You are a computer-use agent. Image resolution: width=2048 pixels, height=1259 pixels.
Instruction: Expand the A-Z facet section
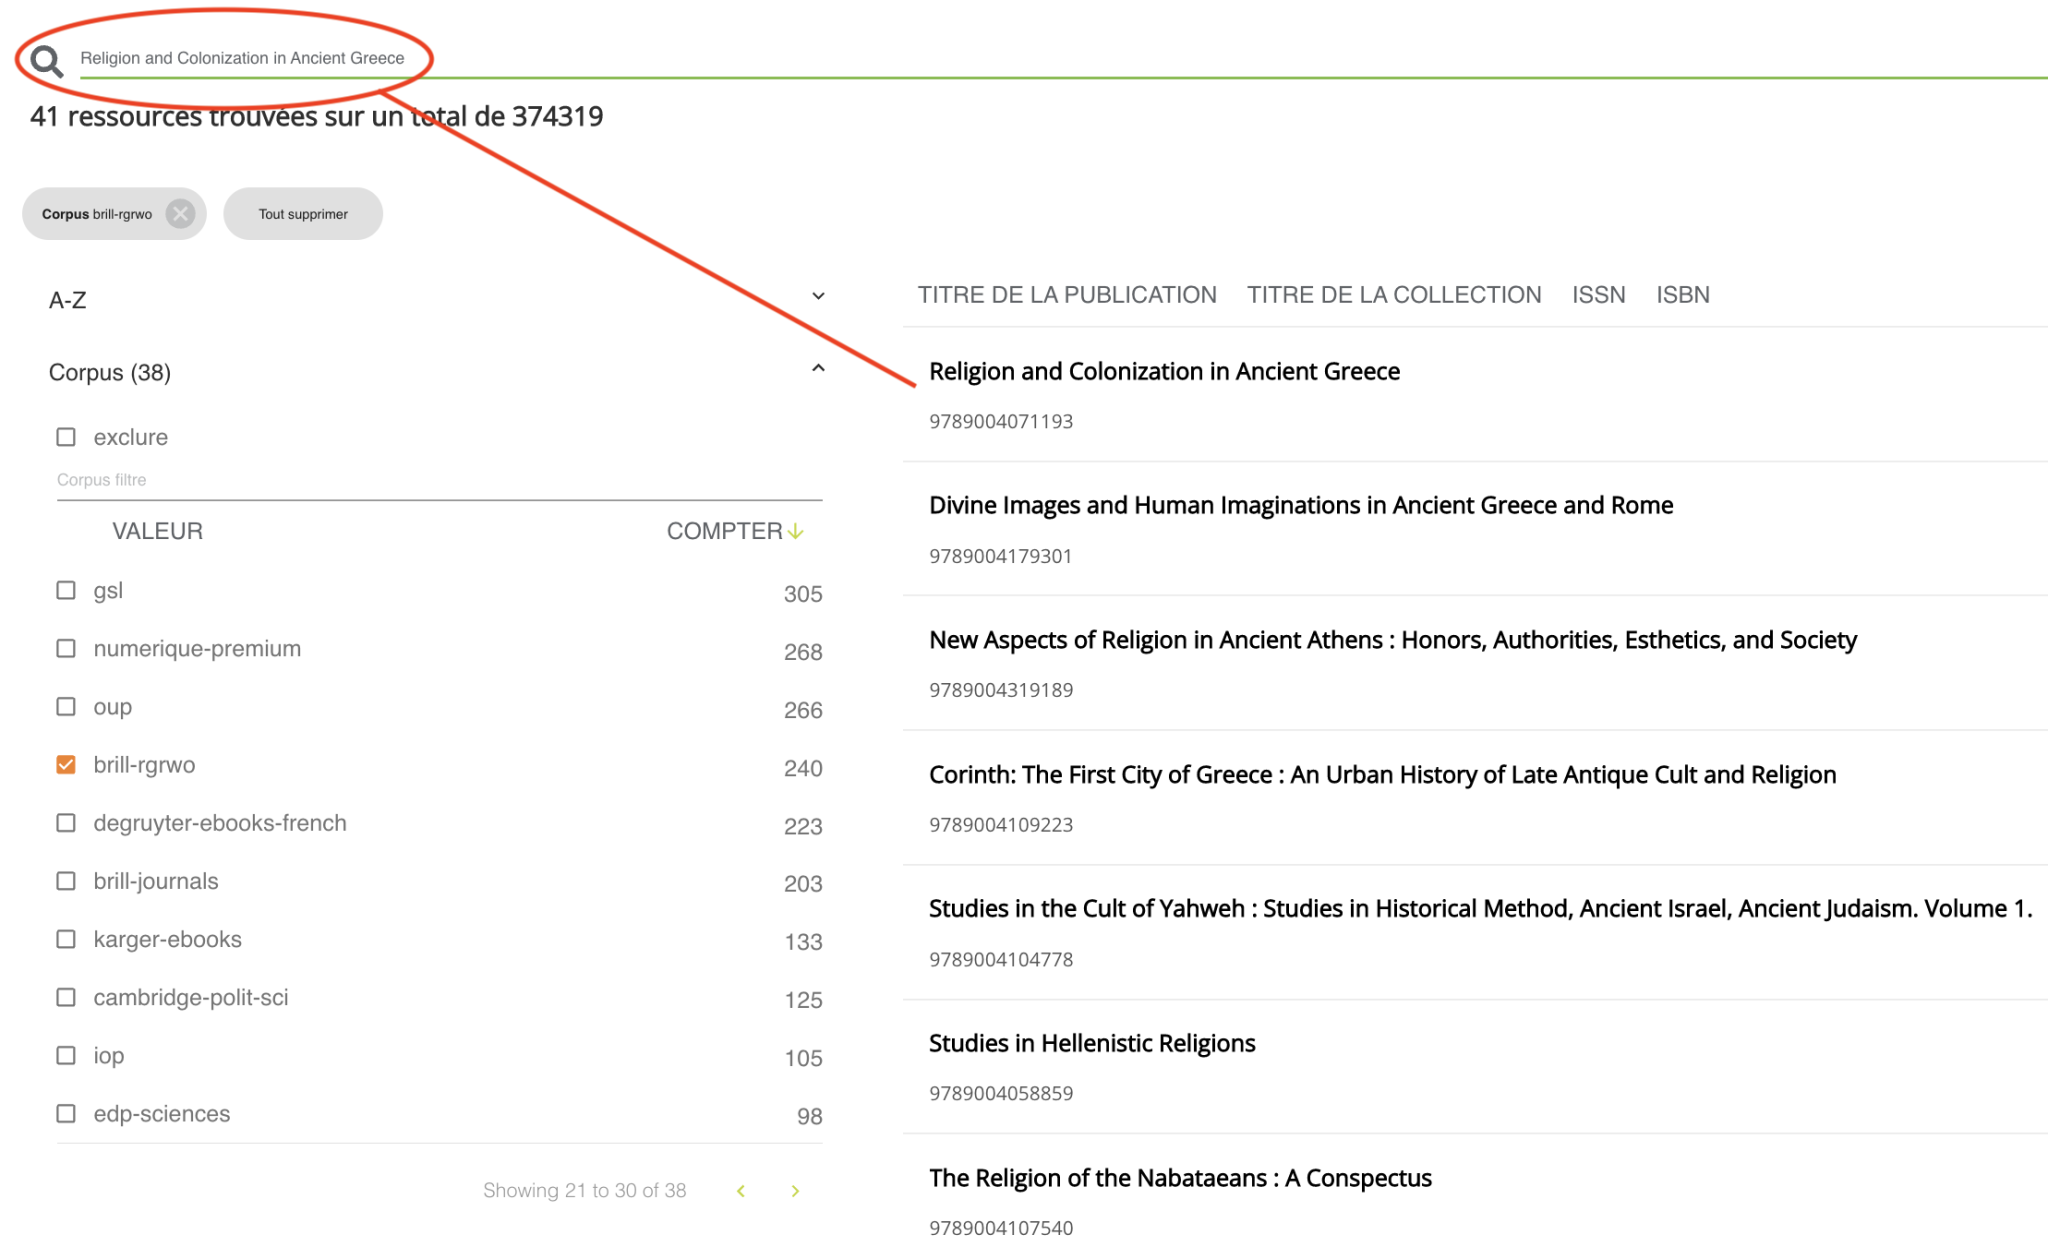click(x=818, y=296)
